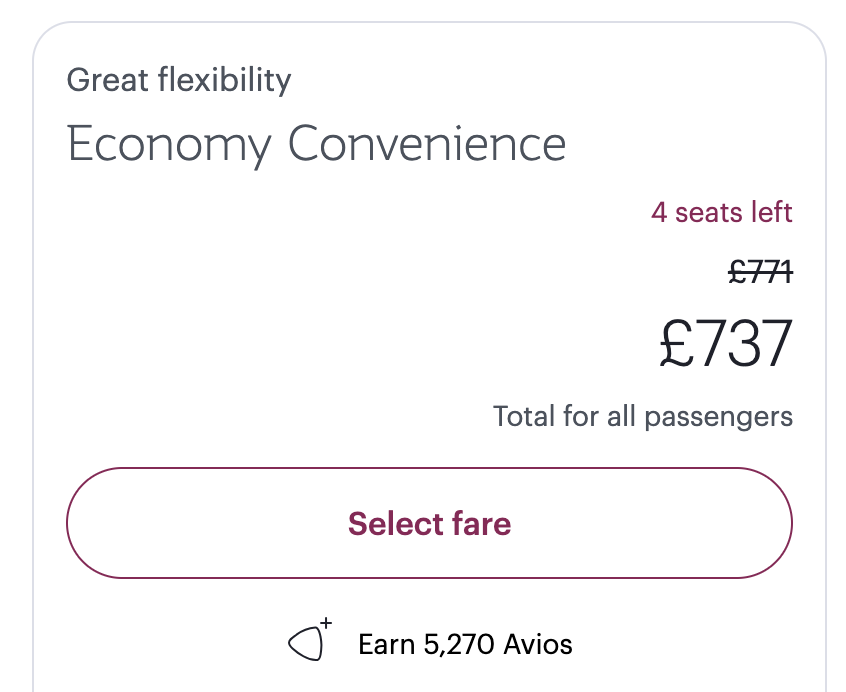Click the word passengers under the price
Screen dimensions: 846x692
pyautogui.click(x=718, y=416)
